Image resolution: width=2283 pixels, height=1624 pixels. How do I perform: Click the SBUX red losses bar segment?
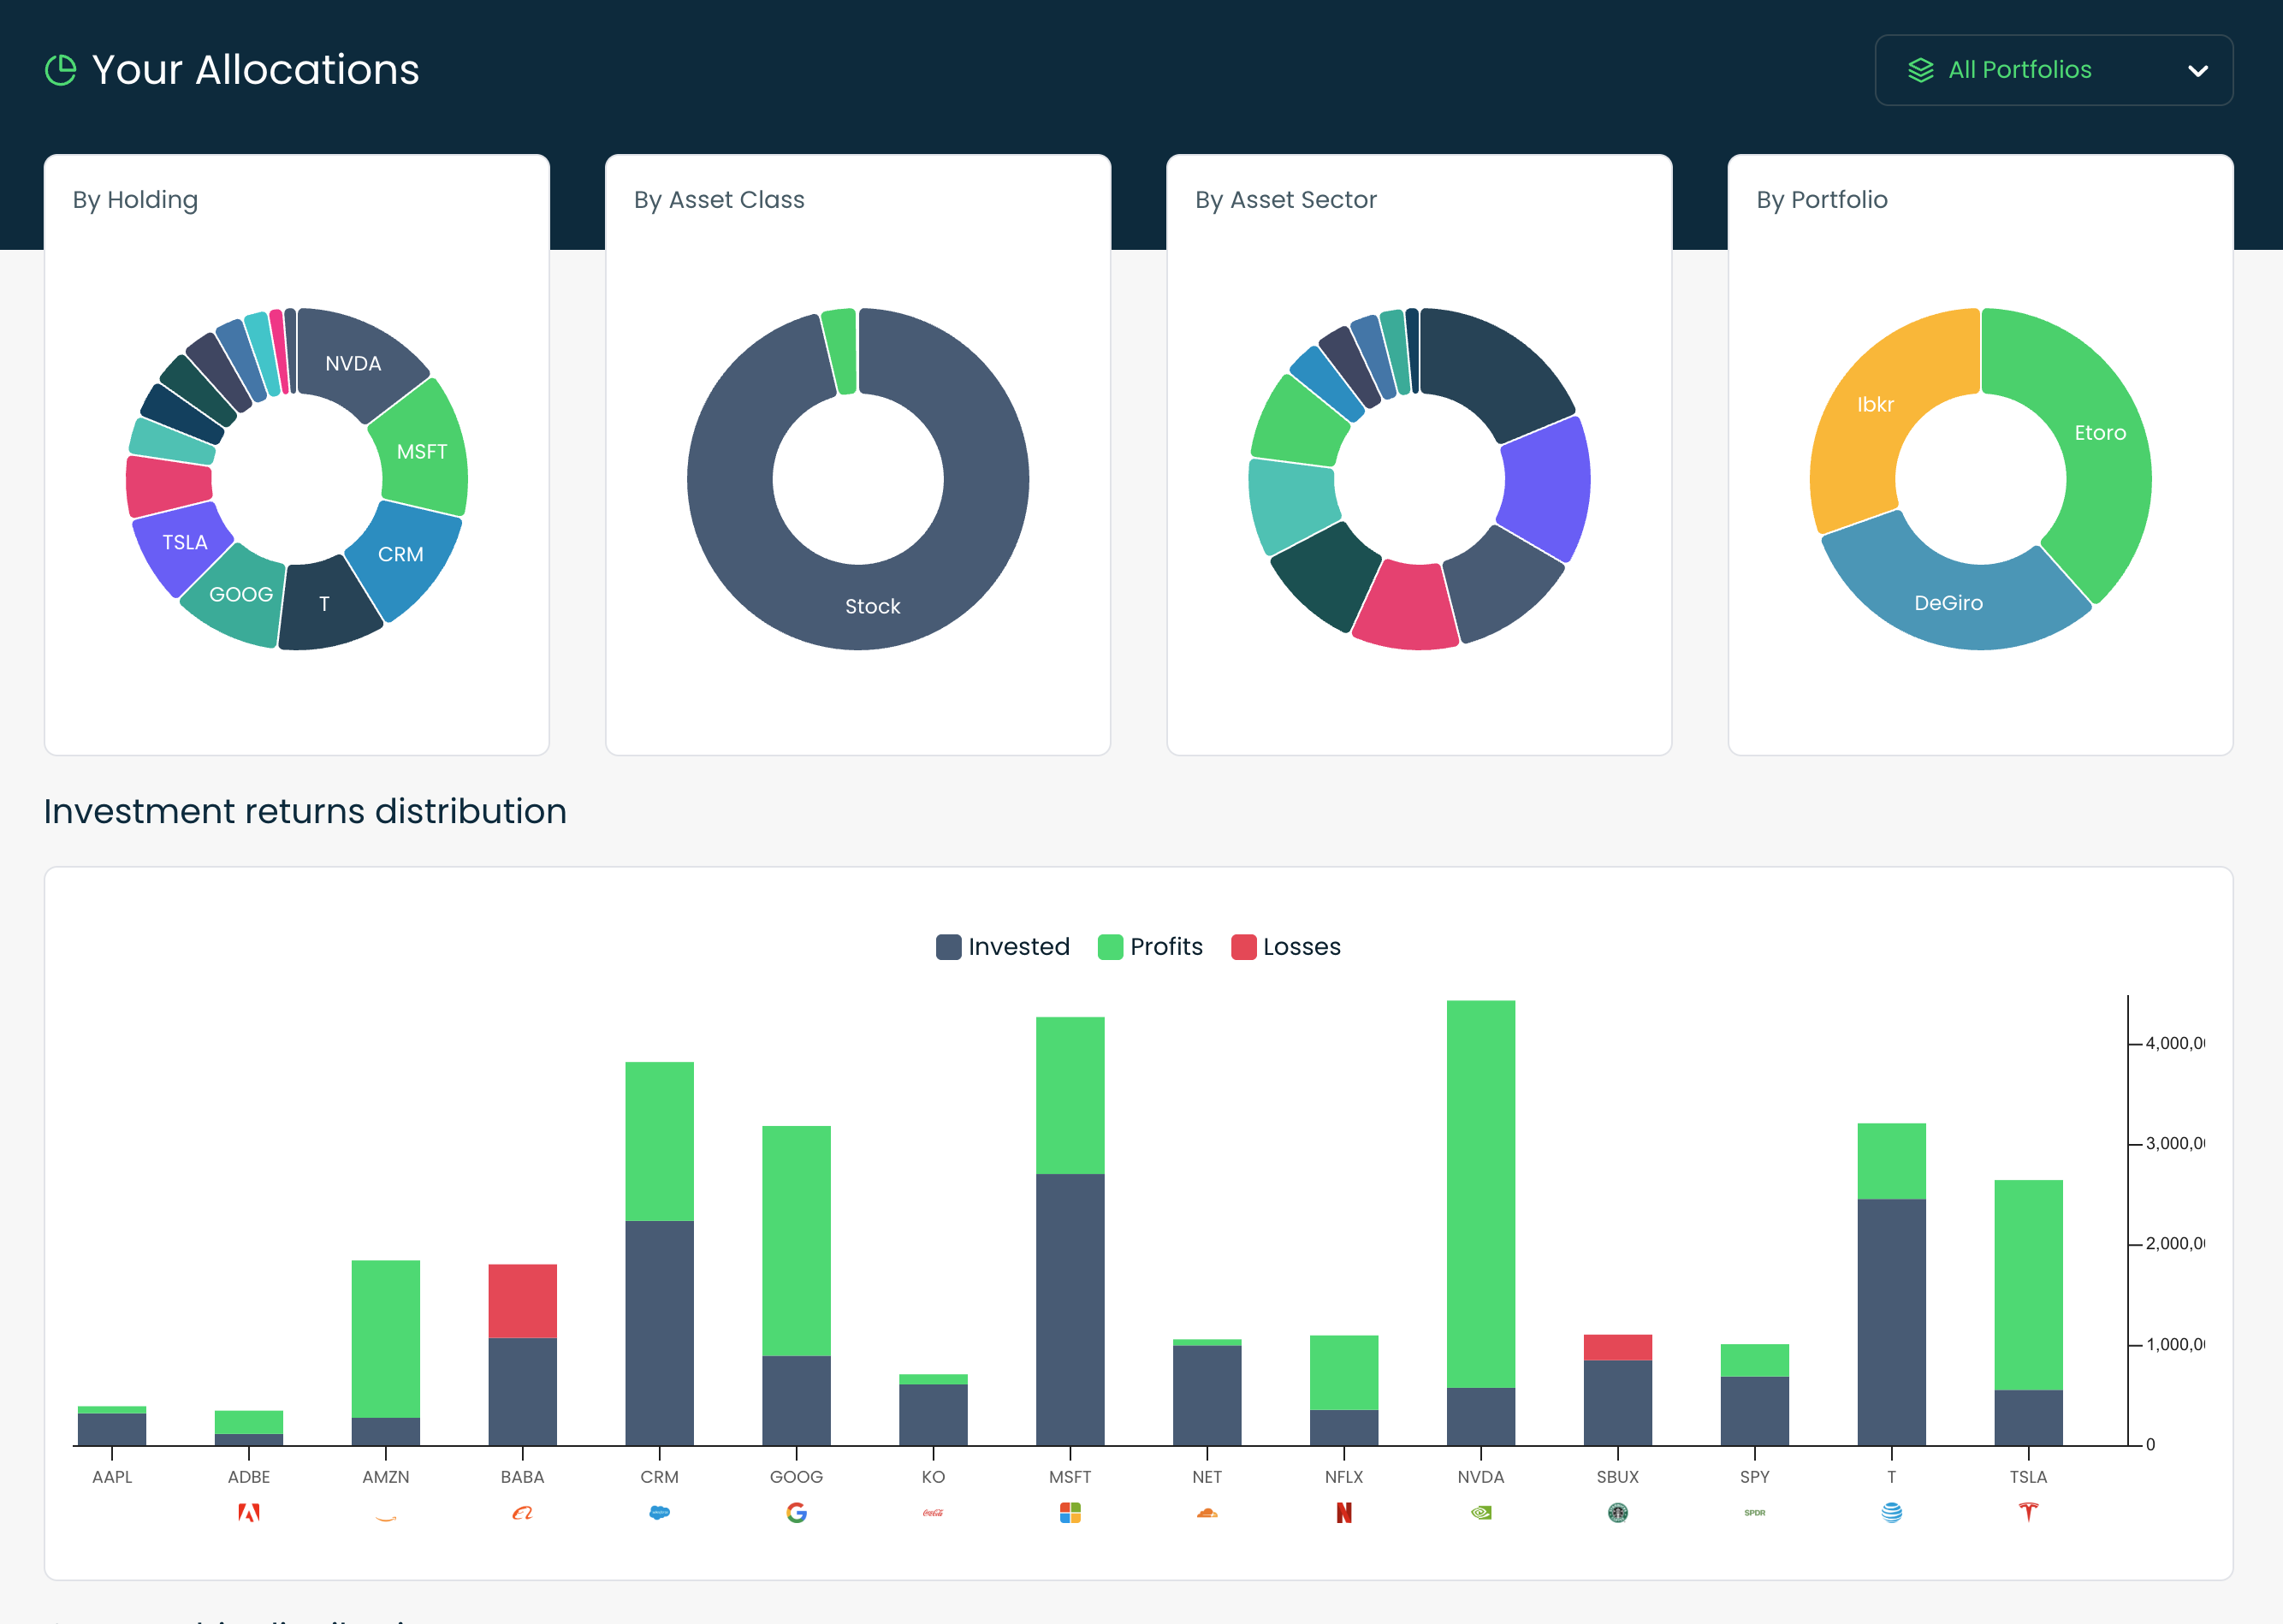(x=1618, y=1347)
